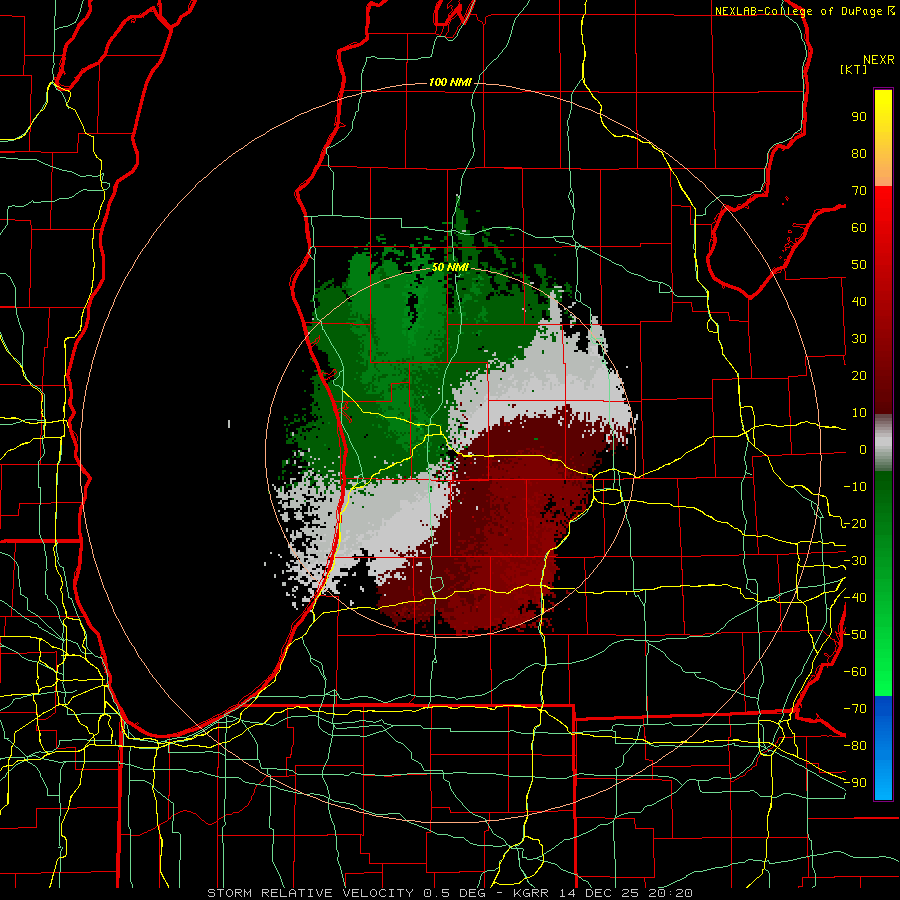The width and height of the screenshot is (900, 900).
Task: Click the STORM RELATIVE VELOCITY product title
Action: pyautogui.click(x=310, y=893)
